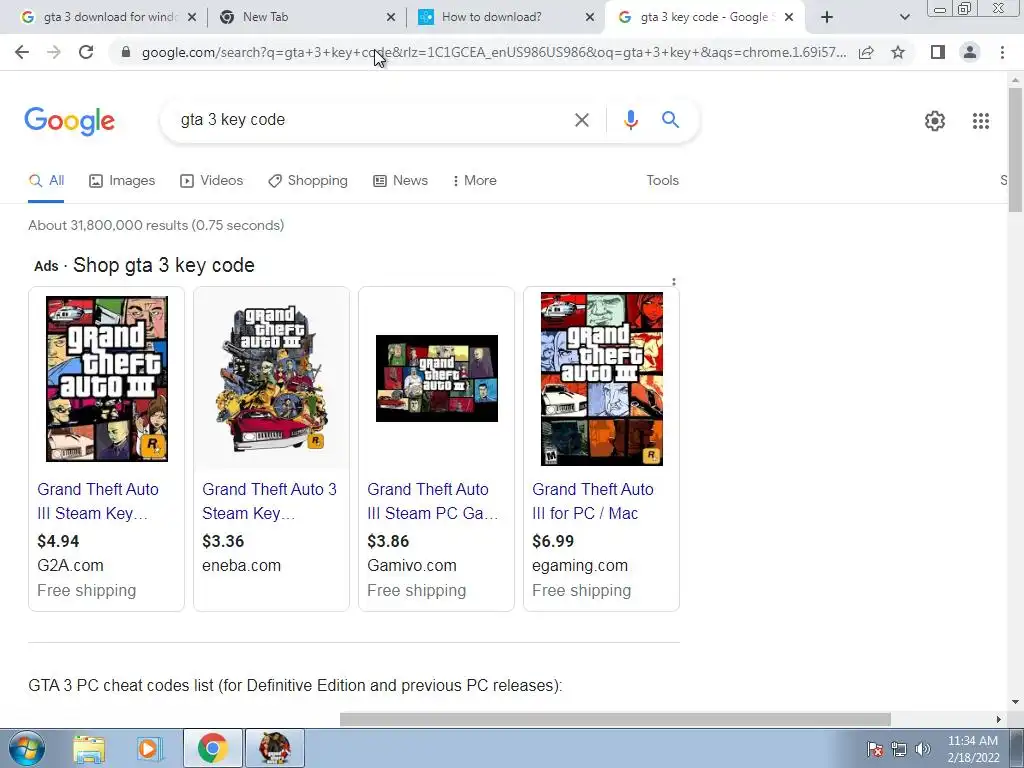Viewport: 1024px width, 768px height.
Task: Click the browser address bar URL
Action: pos(494,52)
